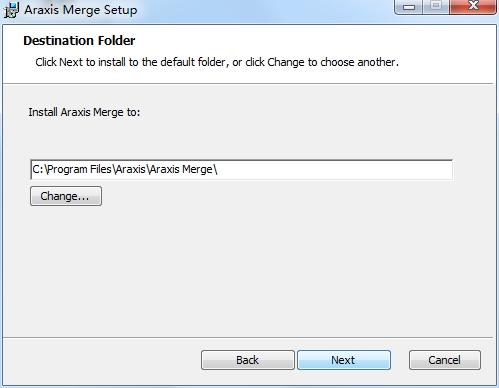The image size is (499, 388).
Task: Click the 'Destination Folder' heading
Action: point(79,41)
